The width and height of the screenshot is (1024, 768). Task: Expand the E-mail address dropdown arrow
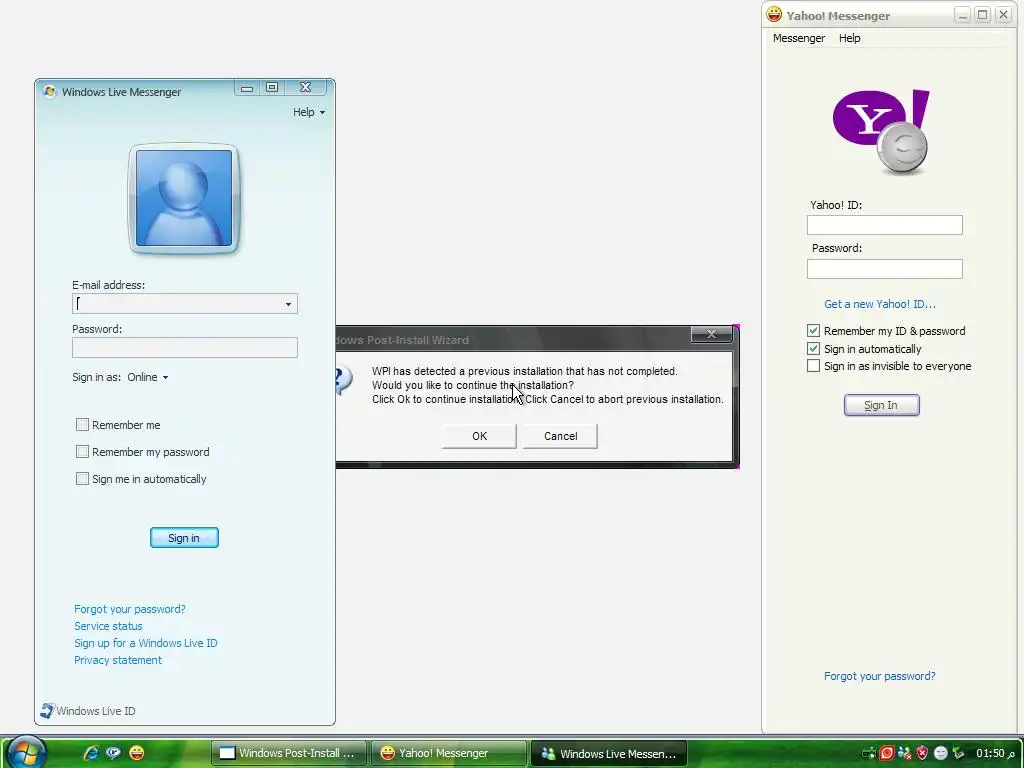288,304
